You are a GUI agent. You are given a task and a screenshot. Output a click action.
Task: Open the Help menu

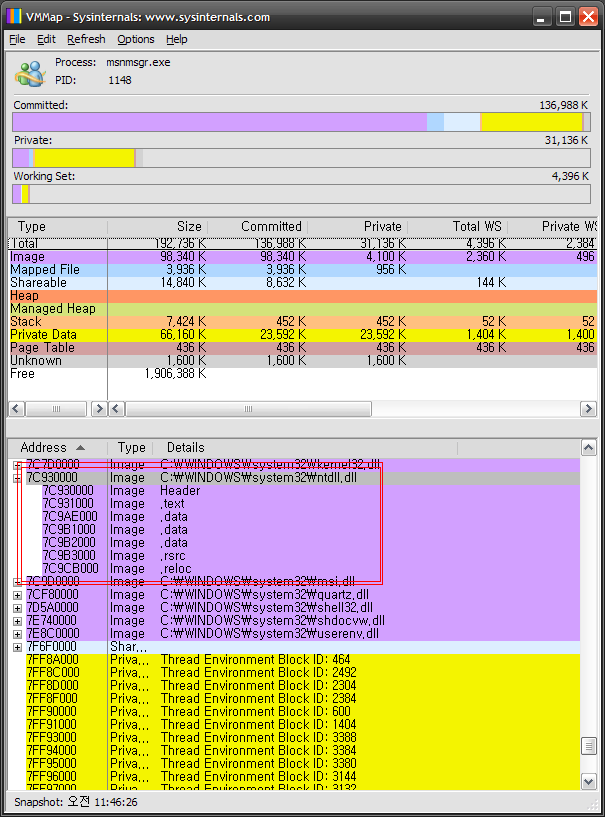(177, 39)
